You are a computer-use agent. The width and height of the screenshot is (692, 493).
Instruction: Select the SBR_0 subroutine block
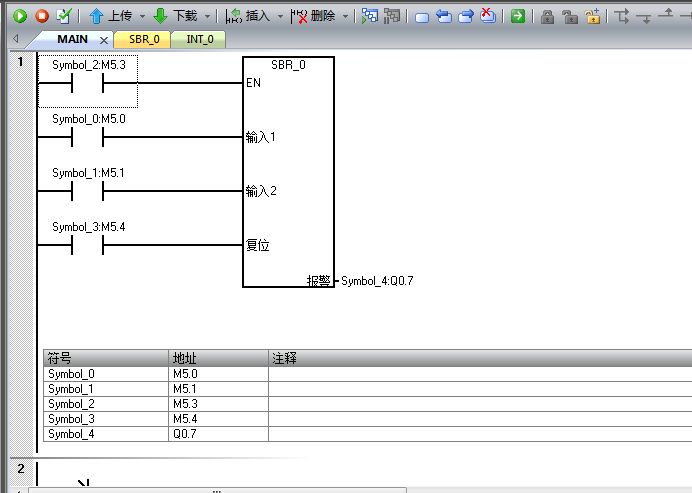[x=288, y=170]
